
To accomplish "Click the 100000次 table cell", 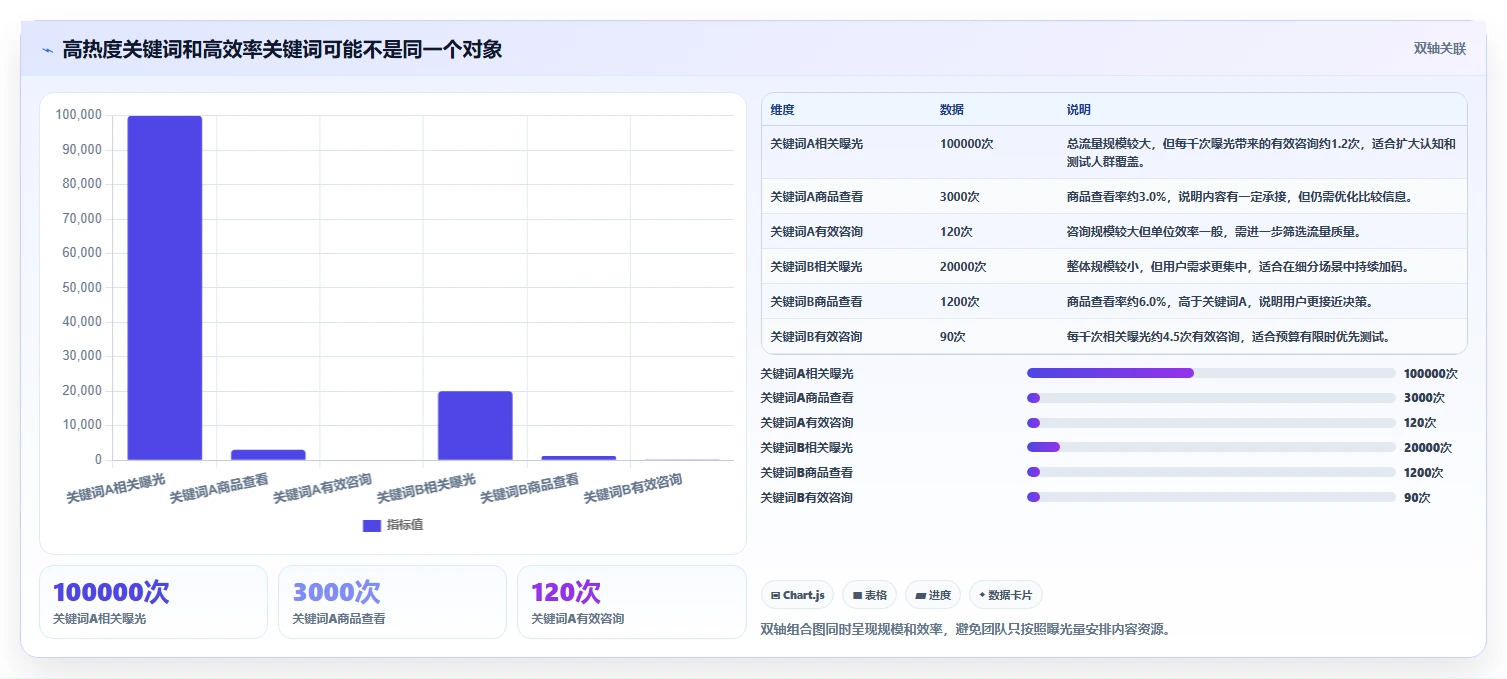I will [966, 144].
